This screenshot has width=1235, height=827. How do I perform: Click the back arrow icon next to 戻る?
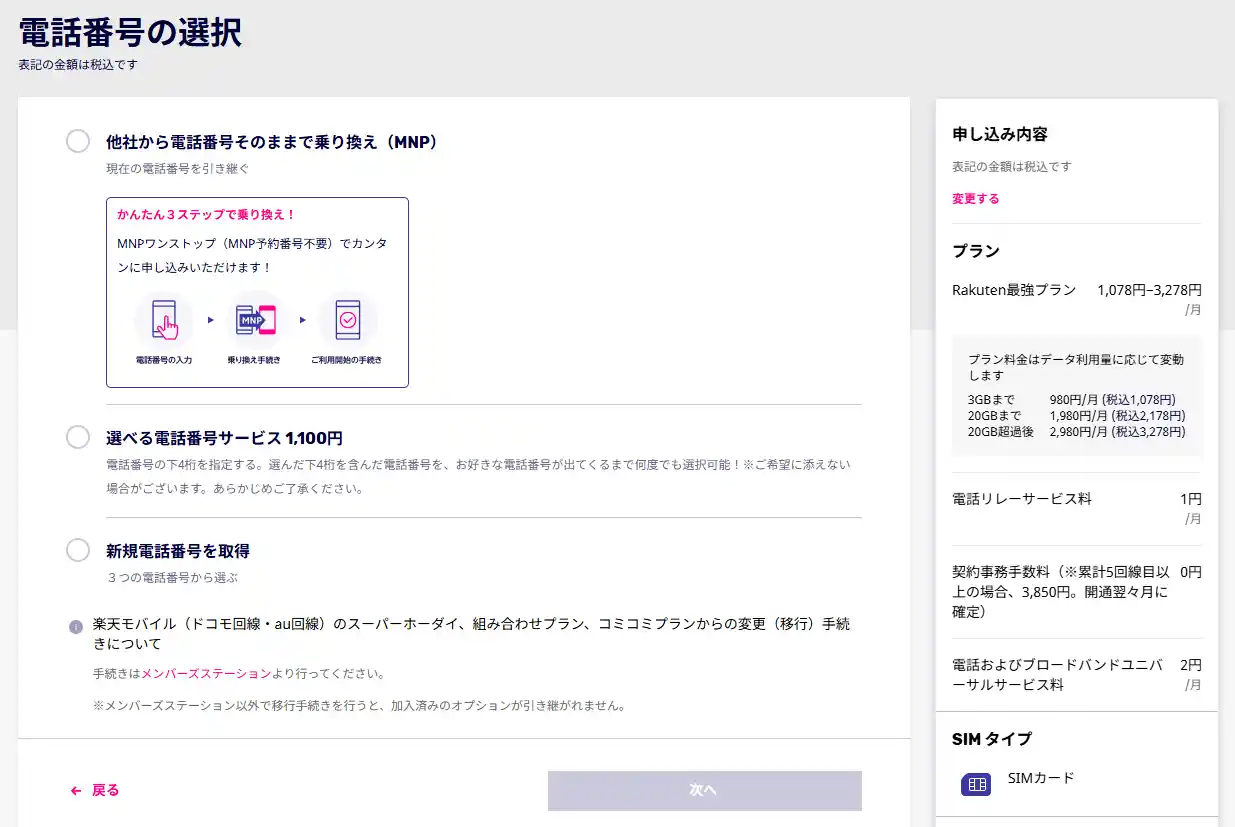(76, 790)
